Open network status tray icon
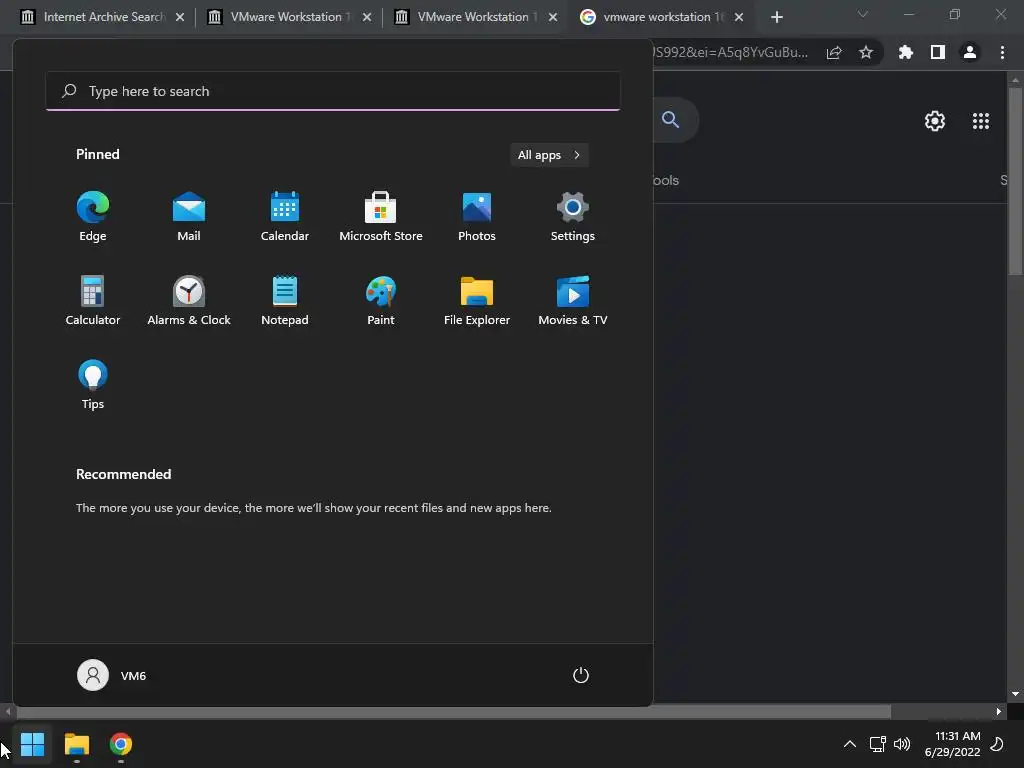Screen dimensions: 1024x768 point(878,744)
